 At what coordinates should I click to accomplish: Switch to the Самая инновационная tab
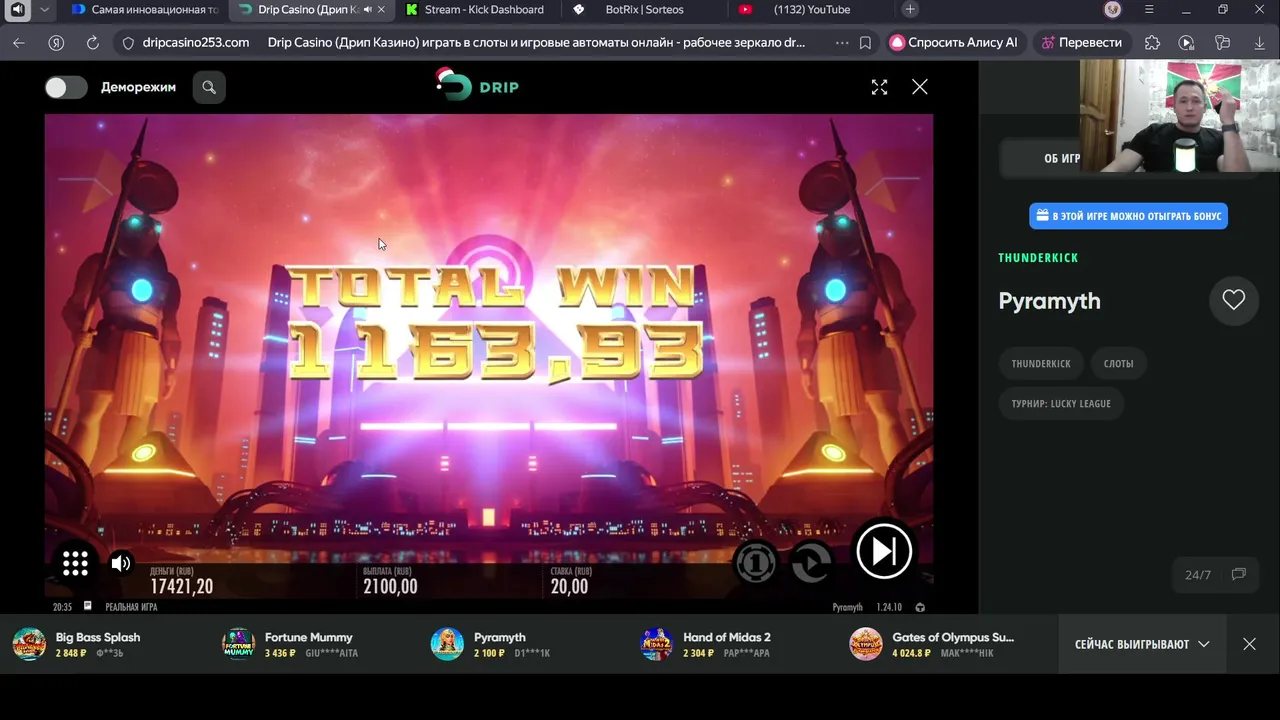tap(146, 10)
